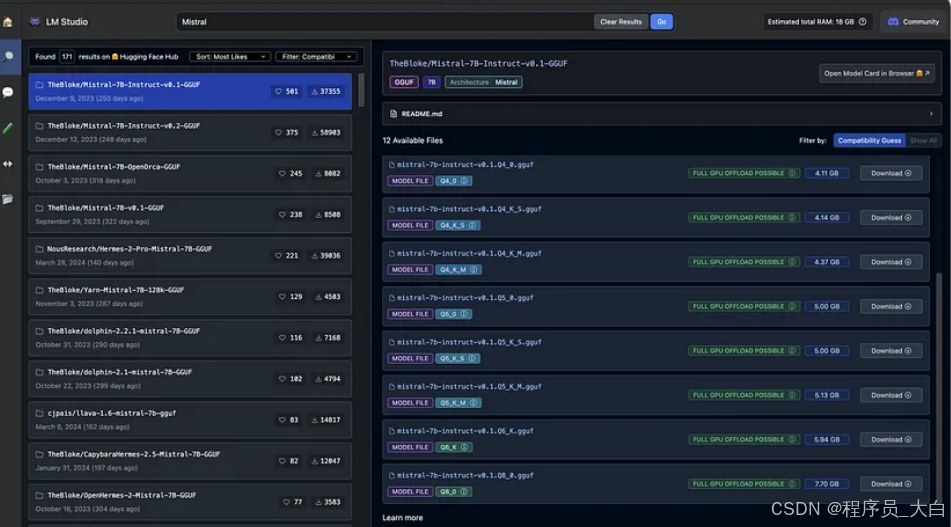Screen dimensions: 951x527
Task: Click the Q4_K_S quantization info icon
Action: coord(472,225)
